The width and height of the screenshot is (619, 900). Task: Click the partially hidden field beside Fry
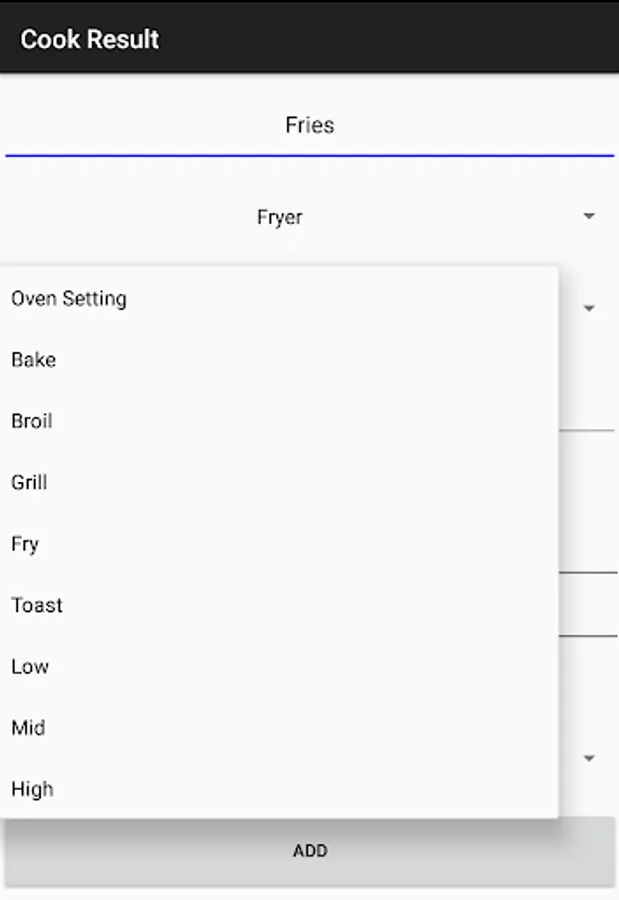click(x=587, y=552)
